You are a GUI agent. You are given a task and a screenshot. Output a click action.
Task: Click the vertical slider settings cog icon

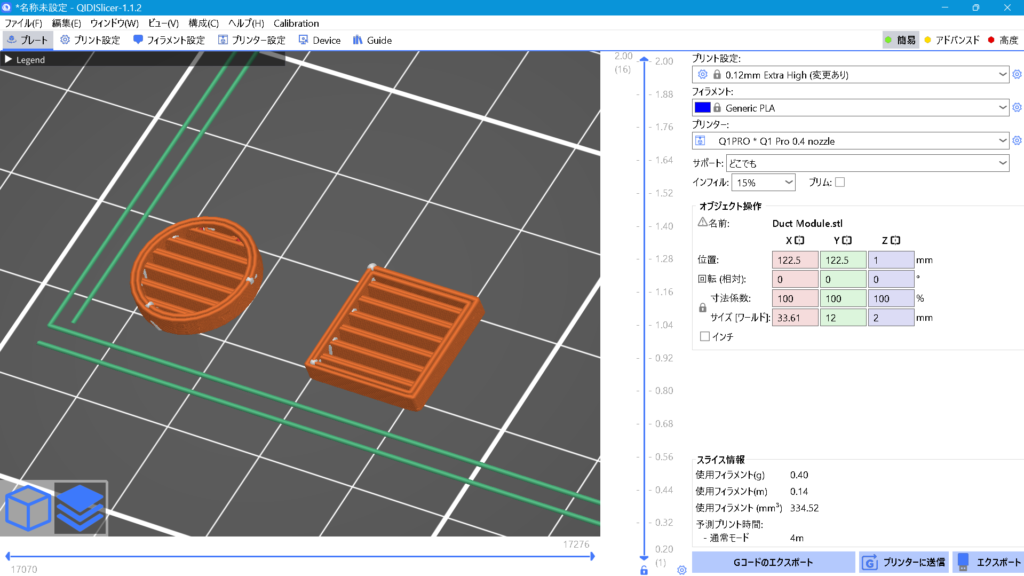coord(681,570)
